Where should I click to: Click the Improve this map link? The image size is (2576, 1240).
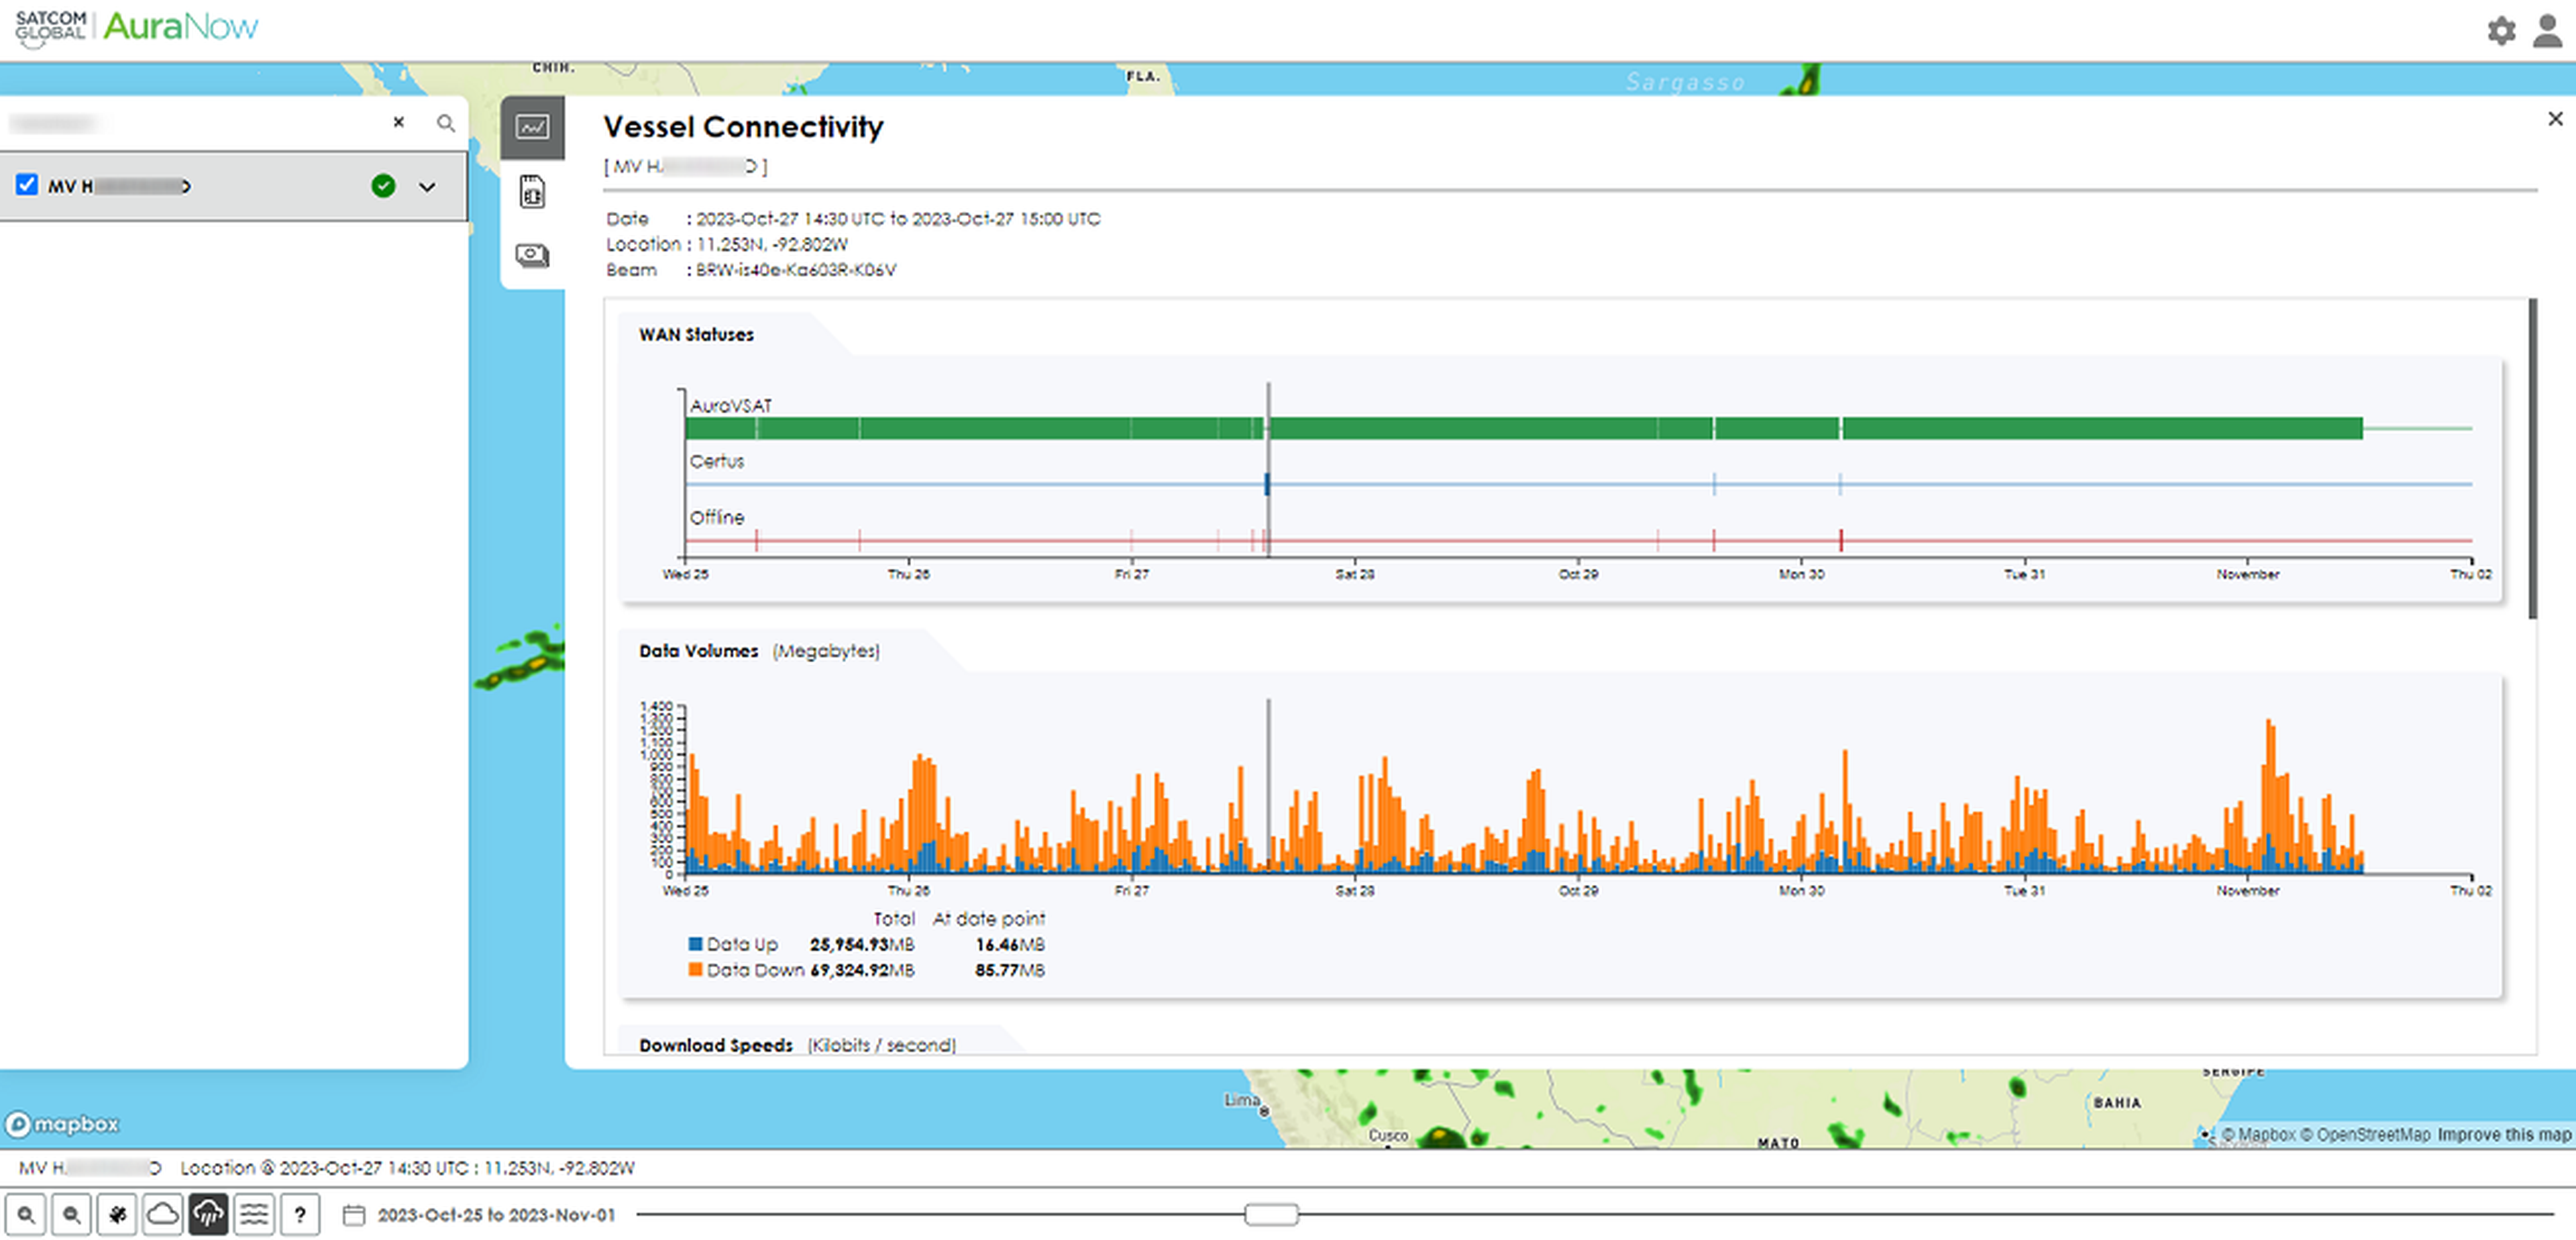click(2503, 1134)
